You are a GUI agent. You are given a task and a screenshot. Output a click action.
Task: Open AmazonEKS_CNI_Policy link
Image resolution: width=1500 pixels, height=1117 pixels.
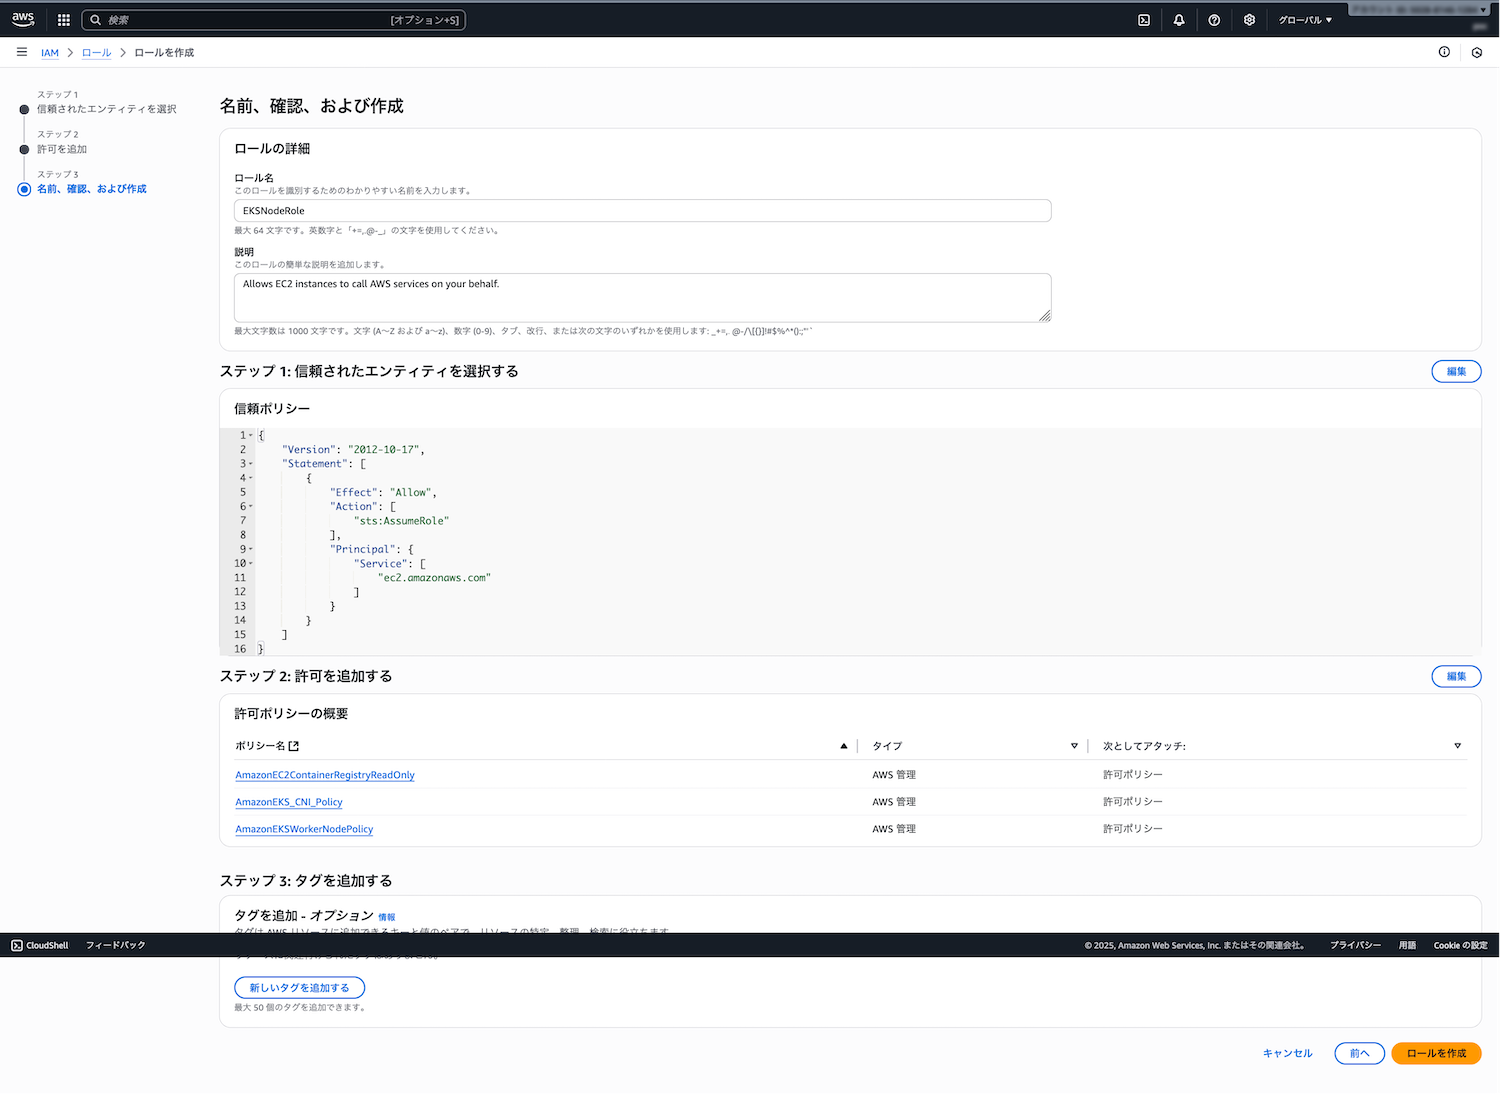pos(289,802)
